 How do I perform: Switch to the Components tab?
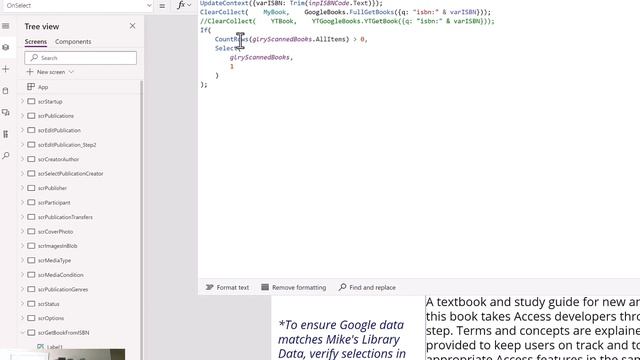coord(73,42)
